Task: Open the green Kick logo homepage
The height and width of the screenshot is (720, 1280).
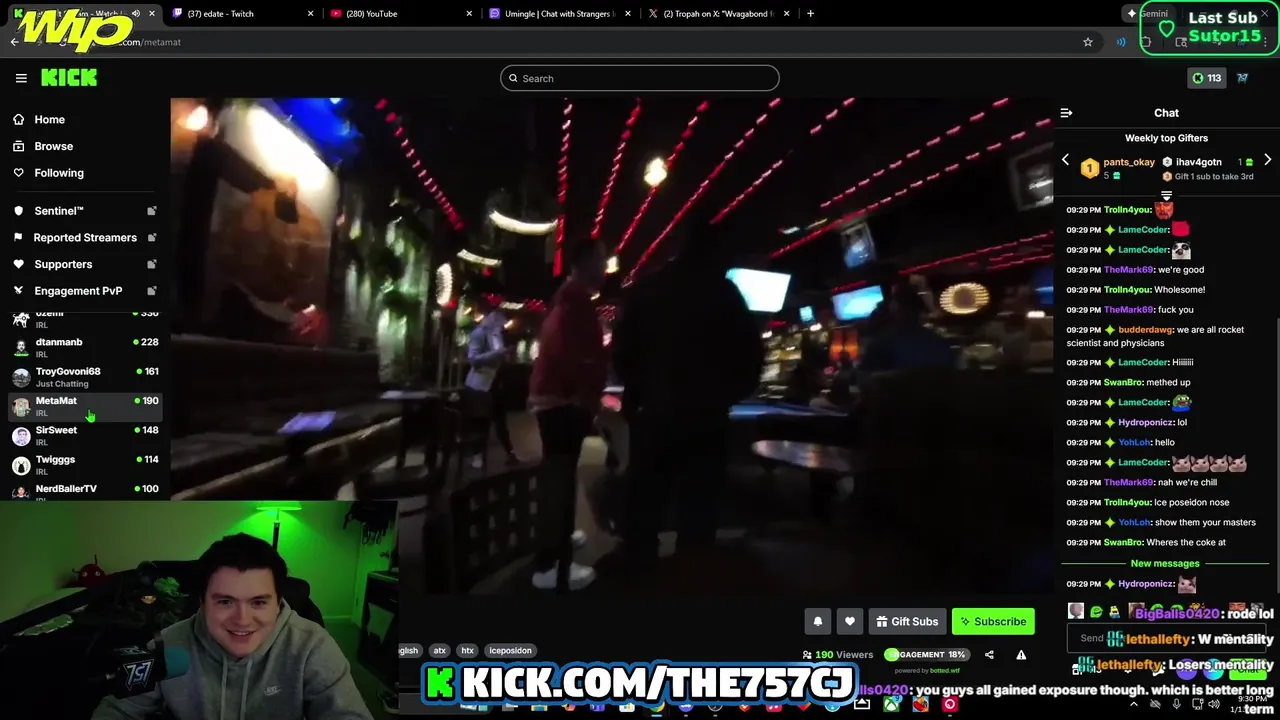Action: click(x=69, y=77)
